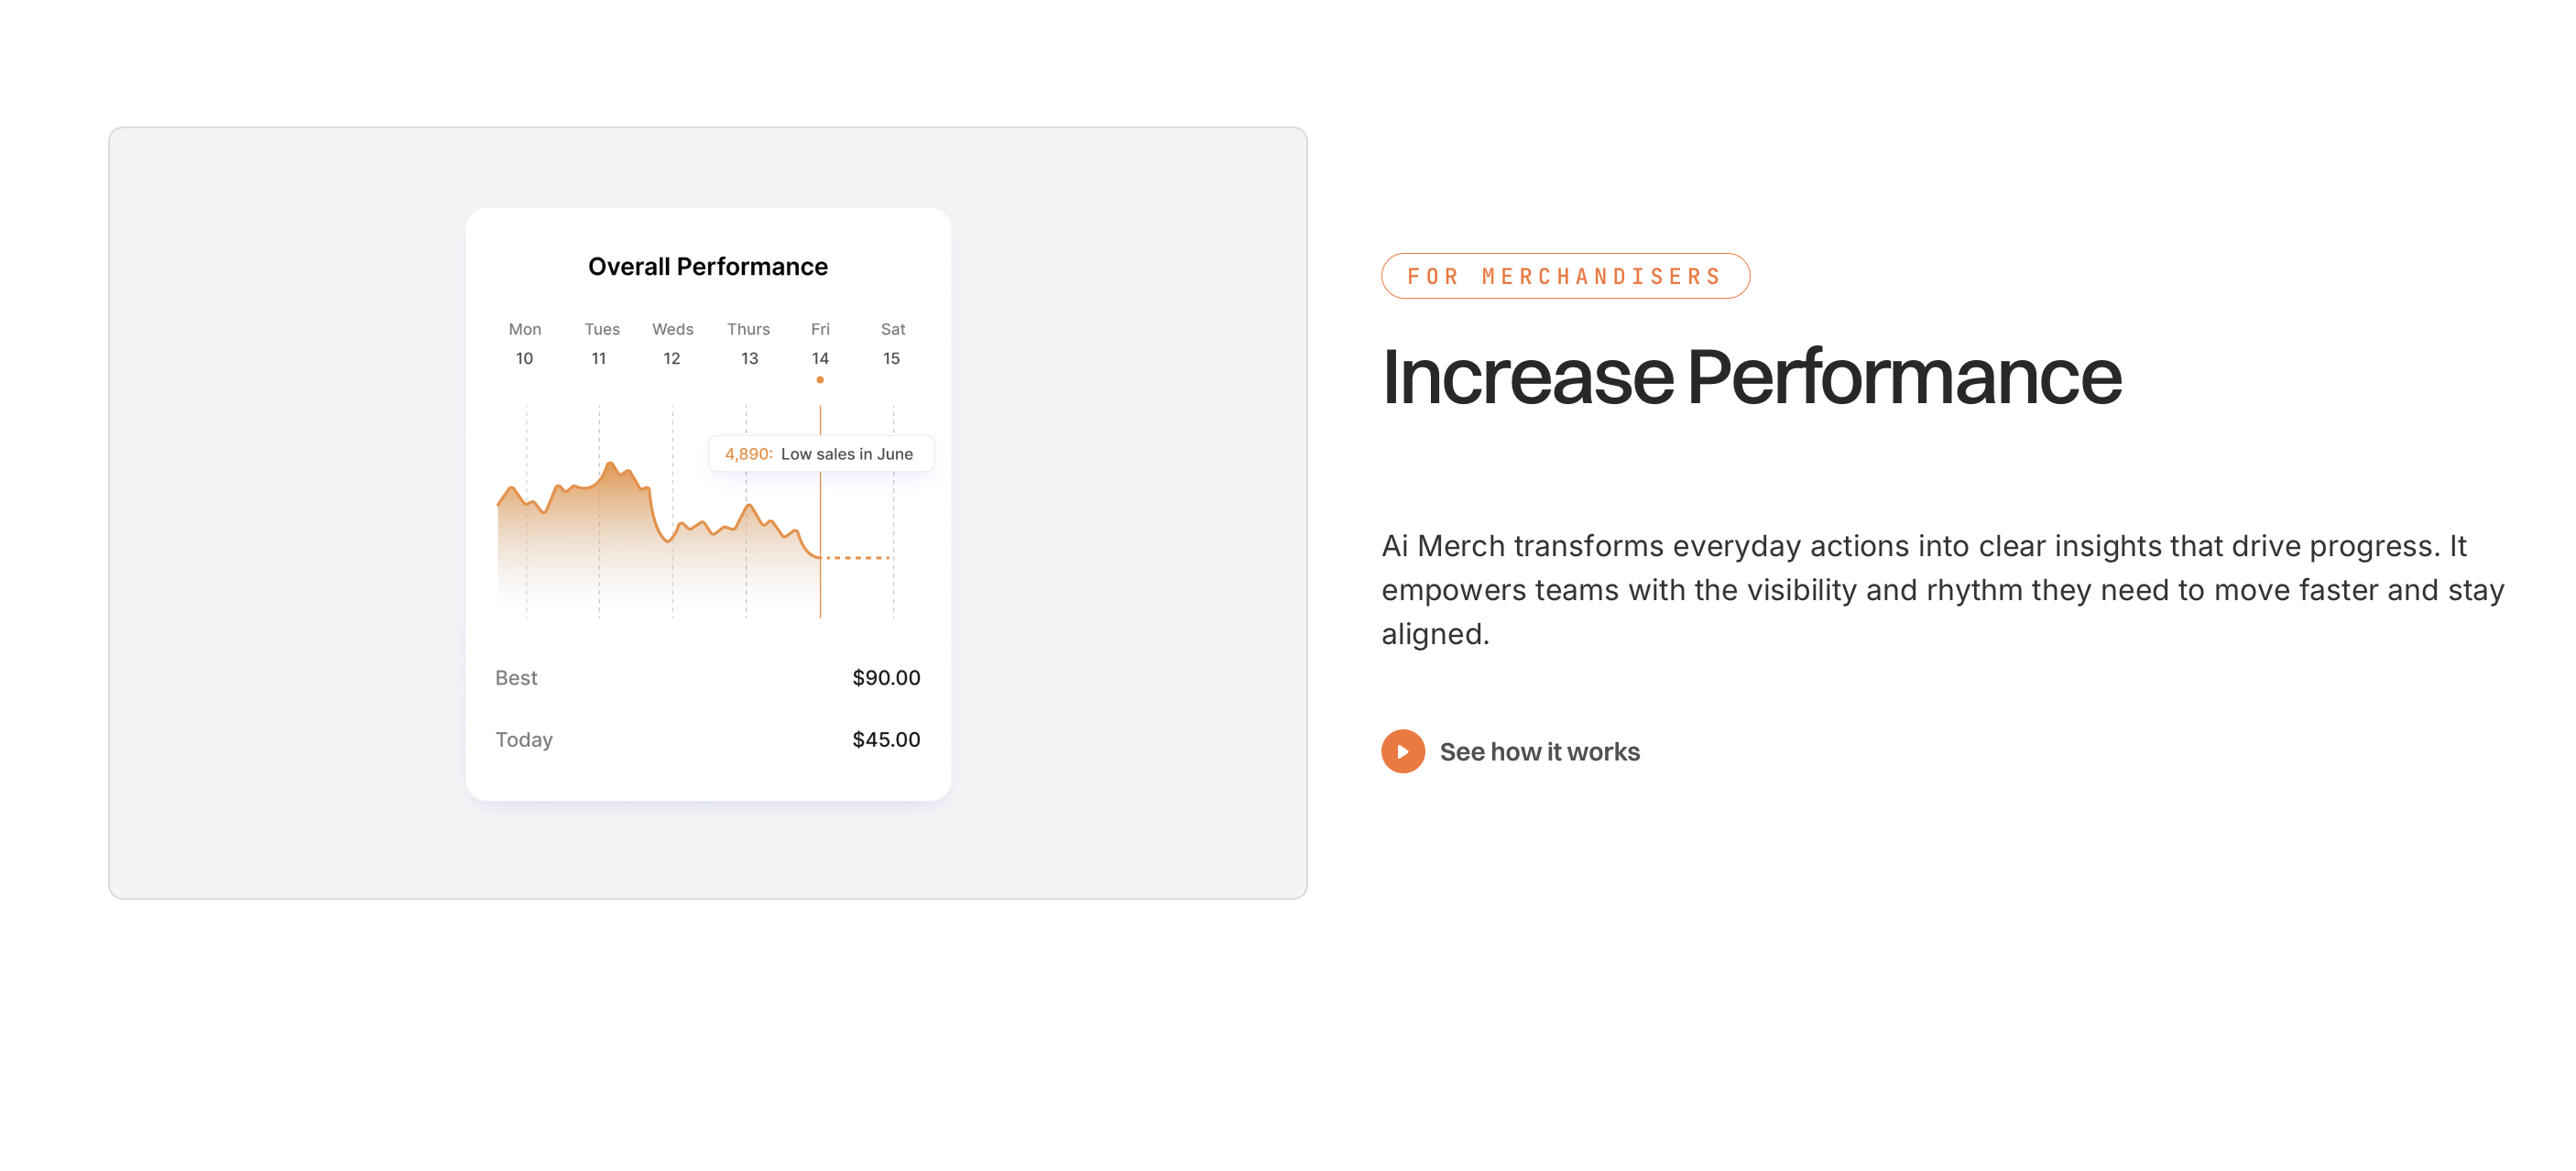Click the FOR MERCHANDISERS badge
This screenshot has height=1171, width=2576.
[1565, 276]
